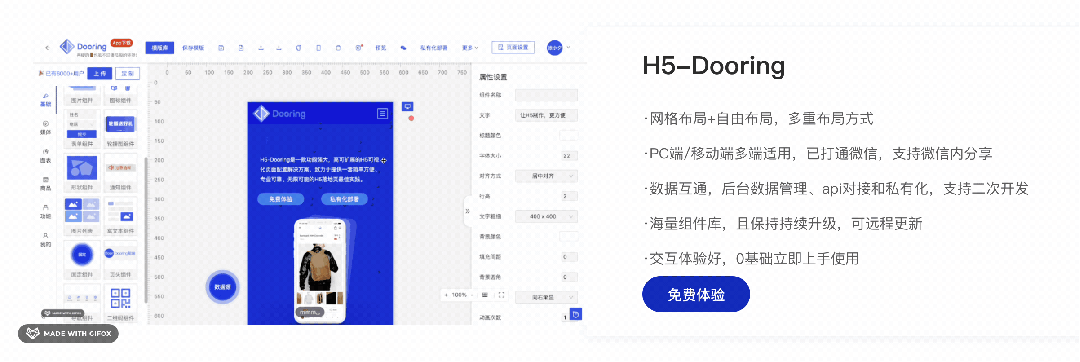Screen dimensions: 1080x362
Task: Click the floating blue circle button on the canvas
Action: pyautogui.click(x=222, y=287)
